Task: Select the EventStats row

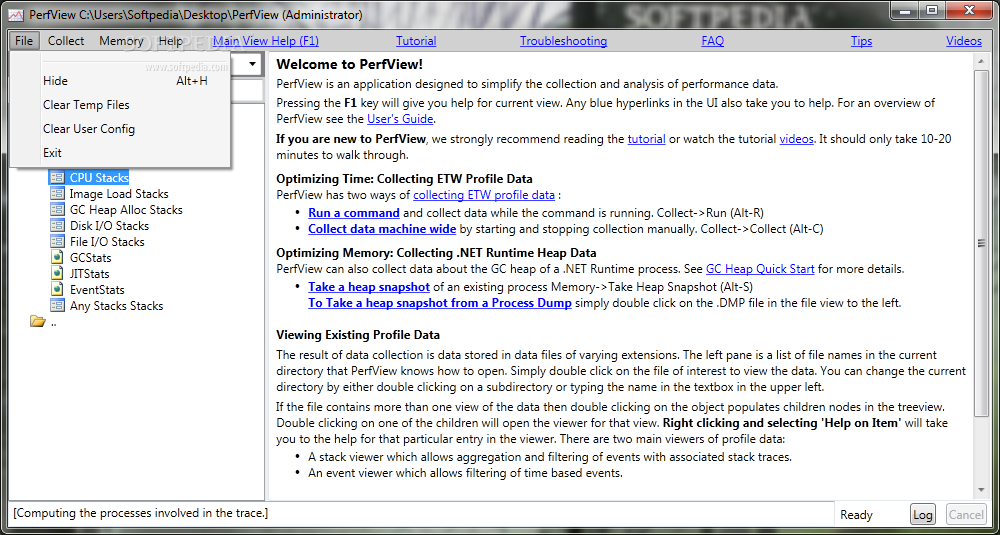Action: [x=97, y=289]
